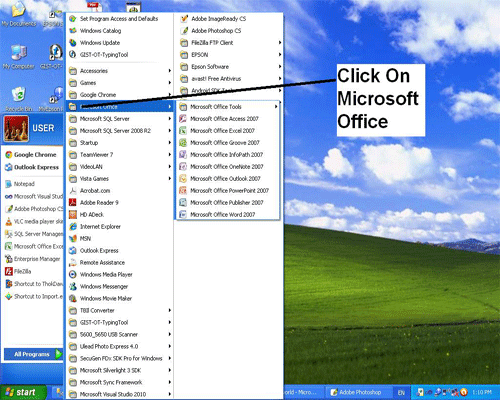Click Windows Movie Maker icon

(x=73, y=298)
